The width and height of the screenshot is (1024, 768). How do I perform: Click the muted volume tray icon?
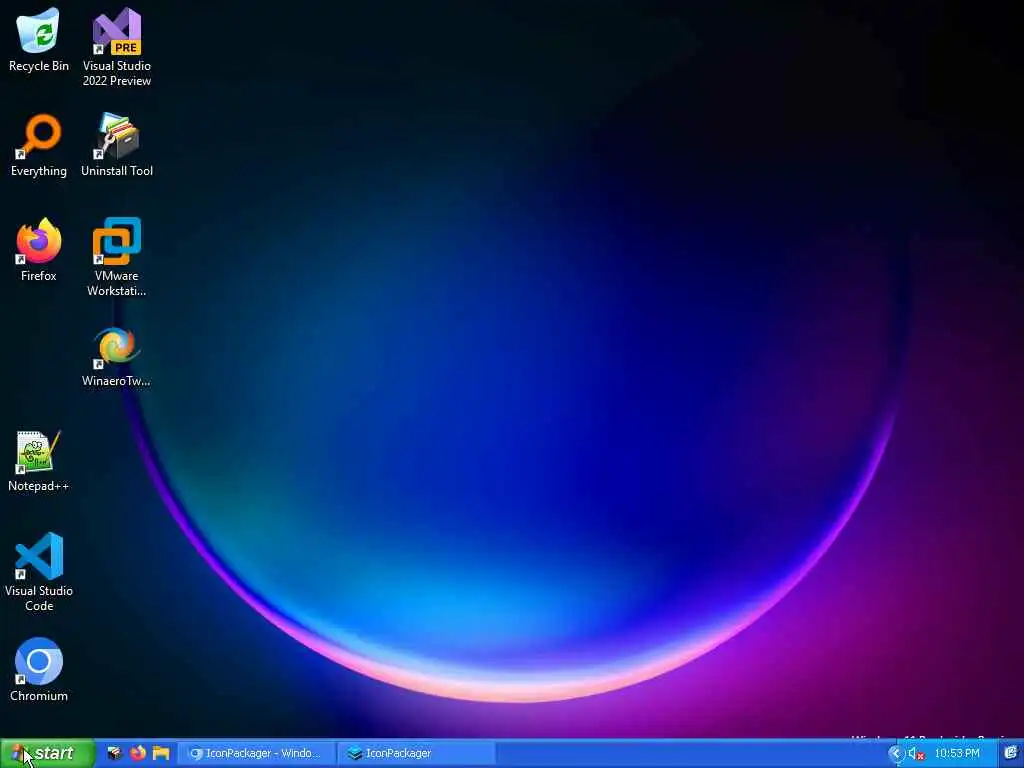tap(916, 754)
